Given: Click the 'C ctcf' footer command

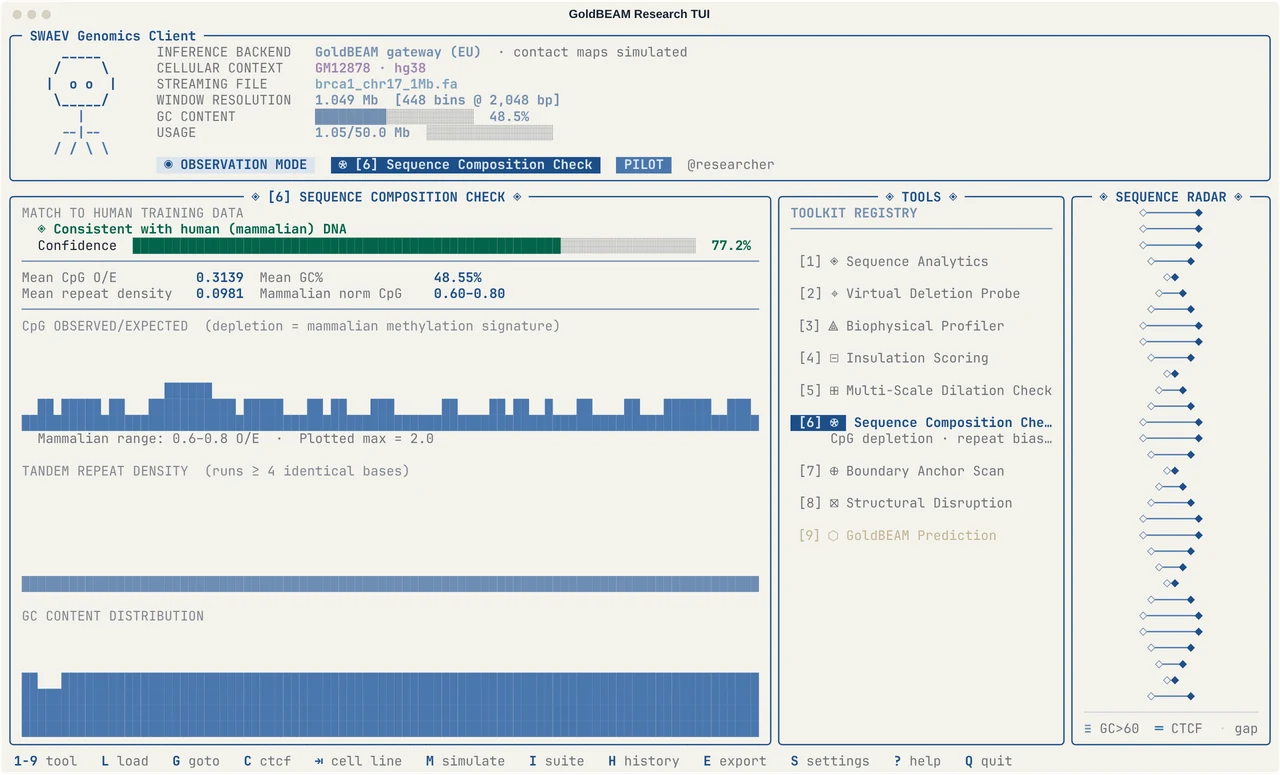Looking at the screenshot, I should point(267,761).
